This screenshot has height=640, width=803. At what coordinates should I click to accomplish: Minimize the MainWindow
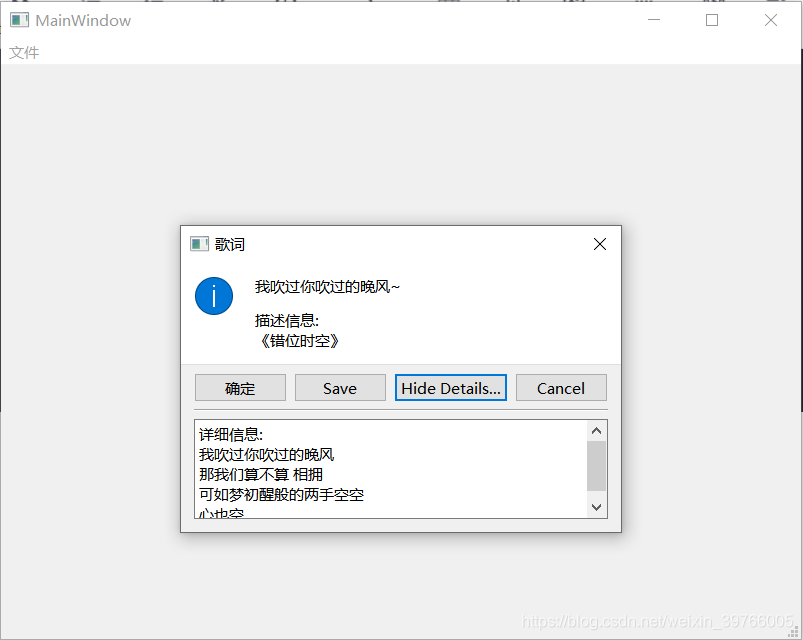654,20
